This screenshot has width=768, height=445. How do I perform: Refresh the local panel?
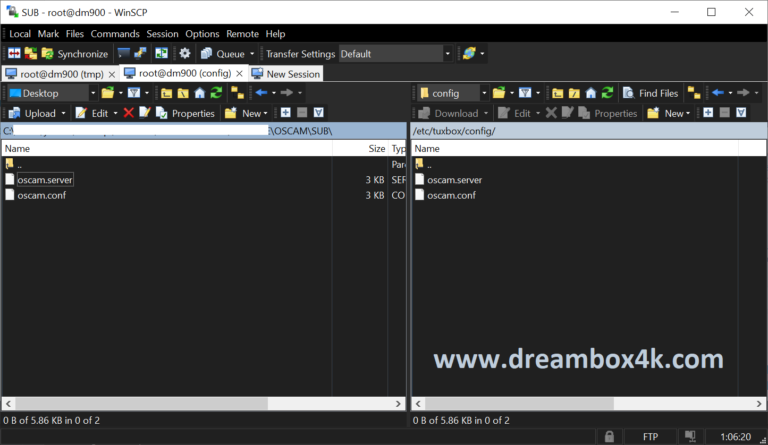216,93
